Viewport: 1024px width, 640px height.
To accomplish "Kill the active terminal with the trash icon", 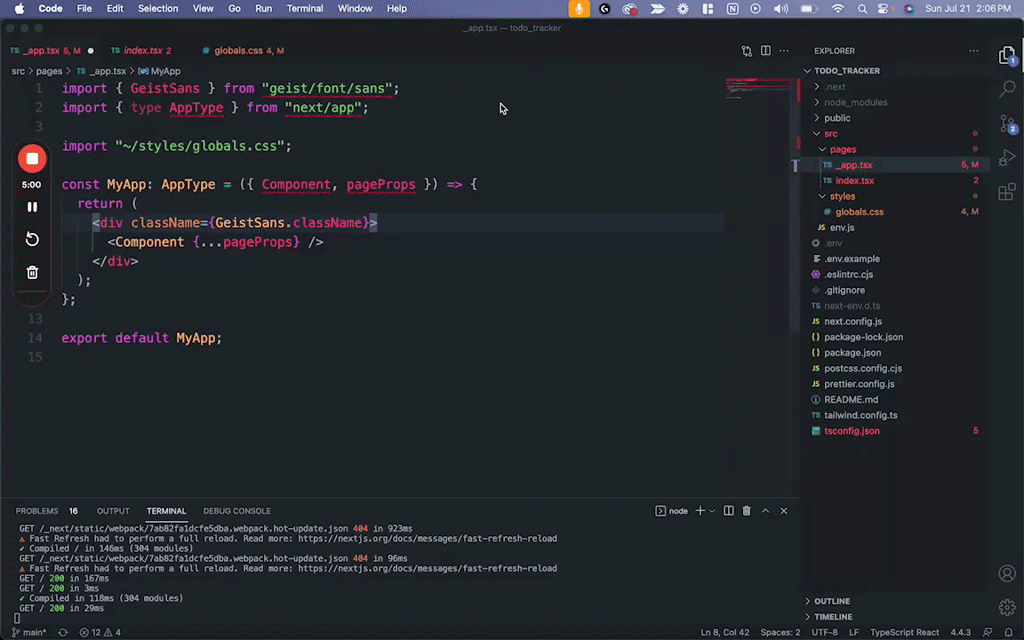I will point(746,510).
